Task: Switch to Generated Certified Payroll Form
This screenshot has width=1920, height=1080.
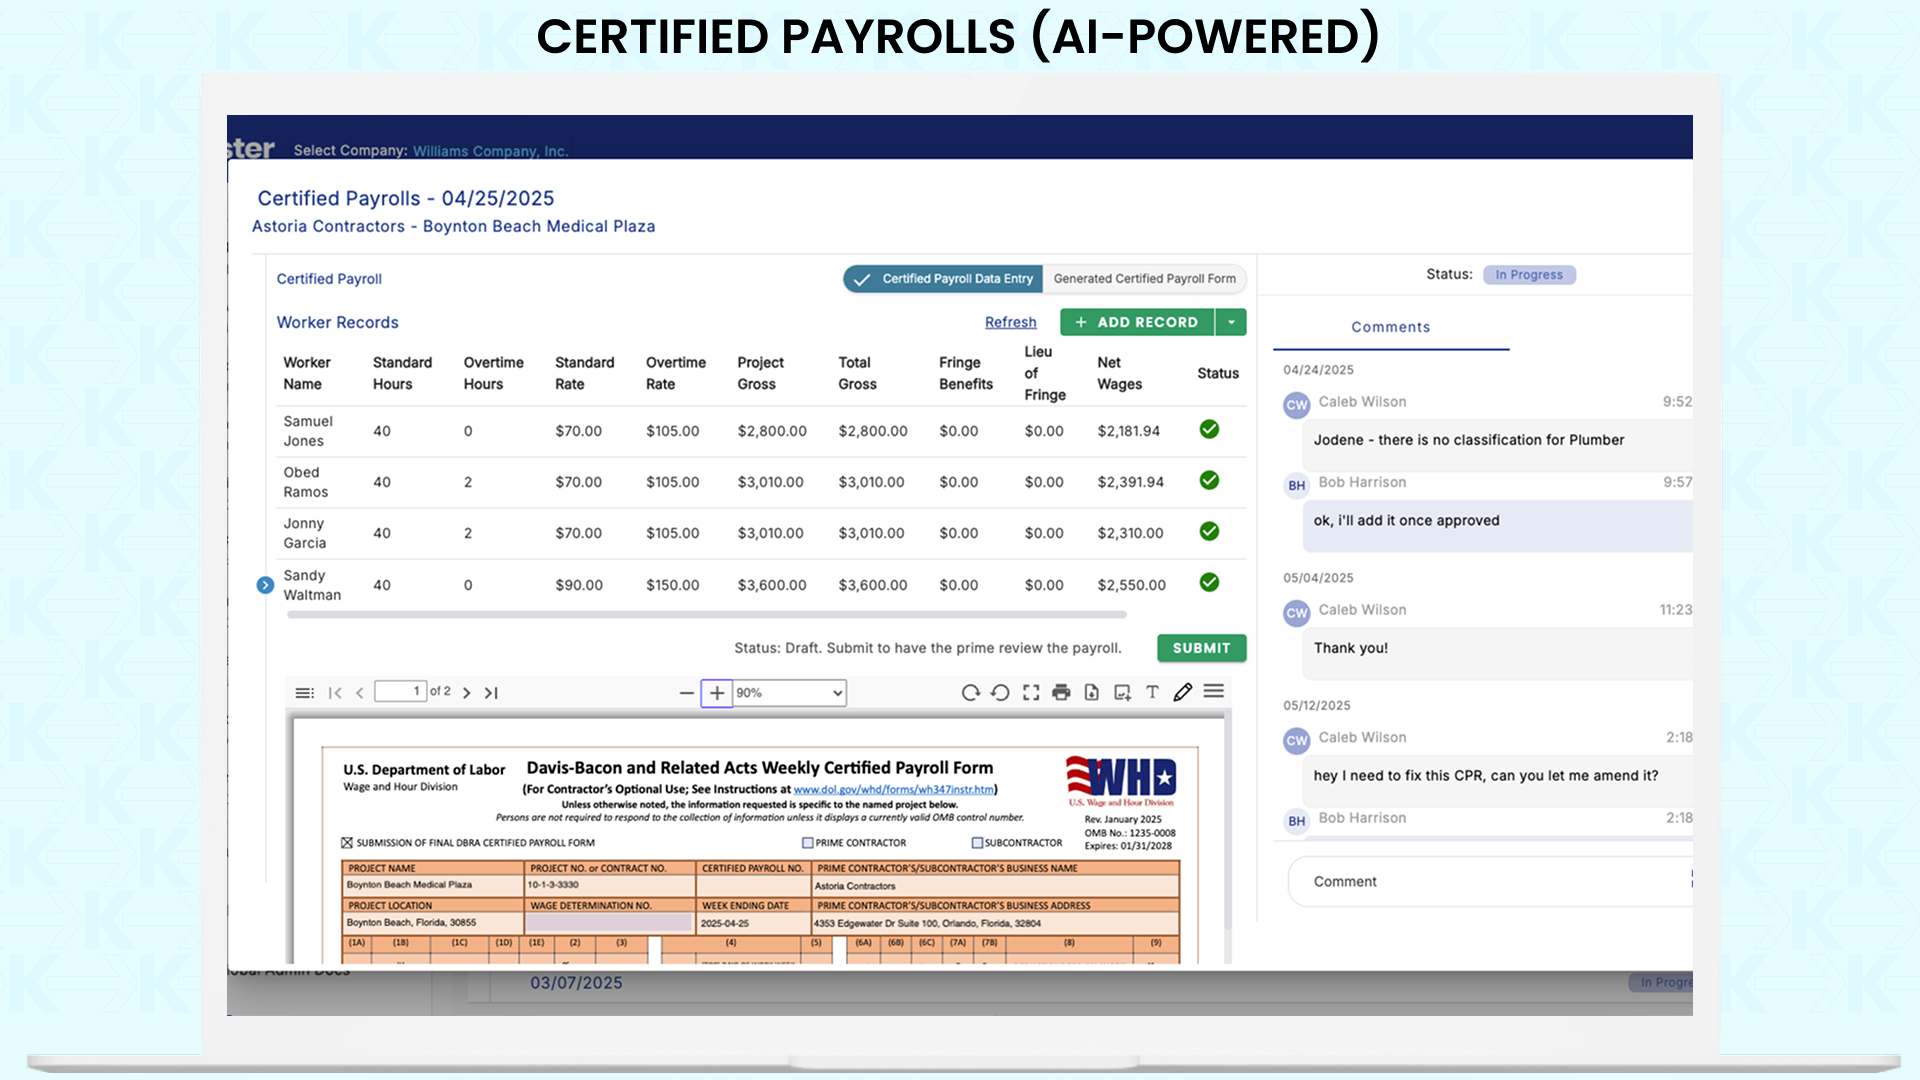Action: 1144,279
